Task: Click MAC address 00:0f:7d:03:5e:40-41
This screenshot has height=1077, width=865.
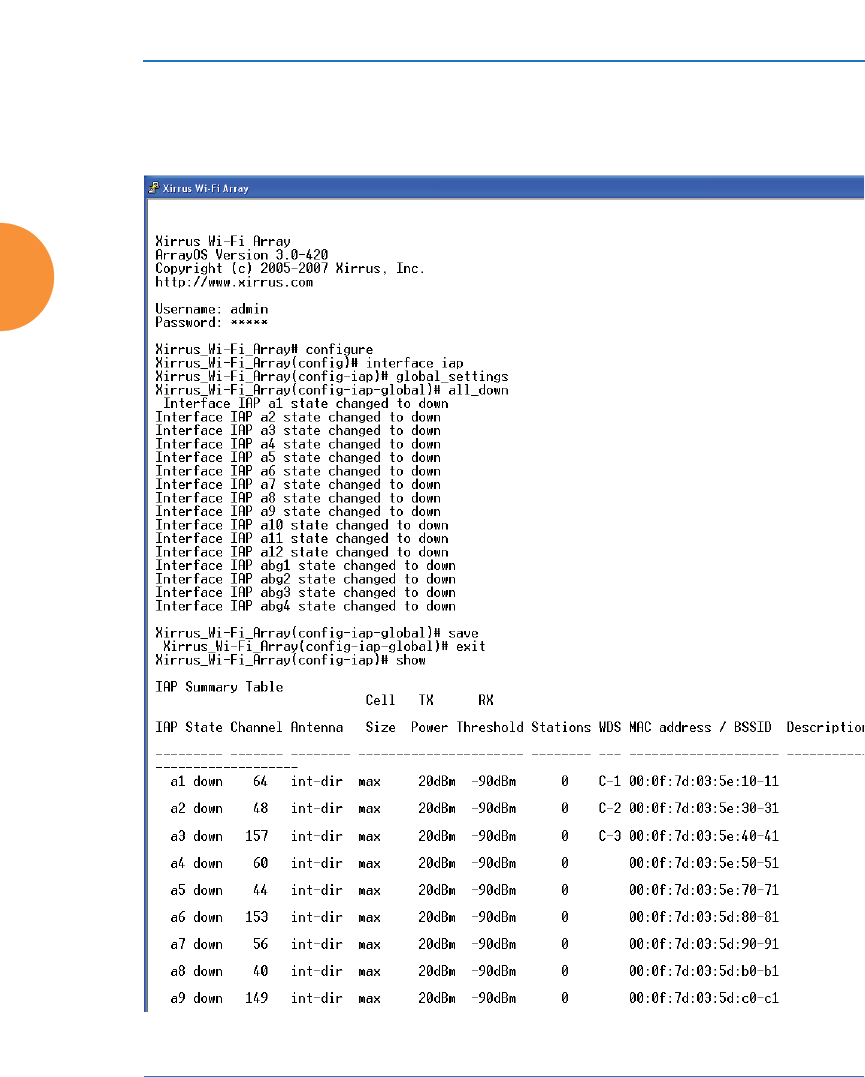Action: click(x=704, y=836)
